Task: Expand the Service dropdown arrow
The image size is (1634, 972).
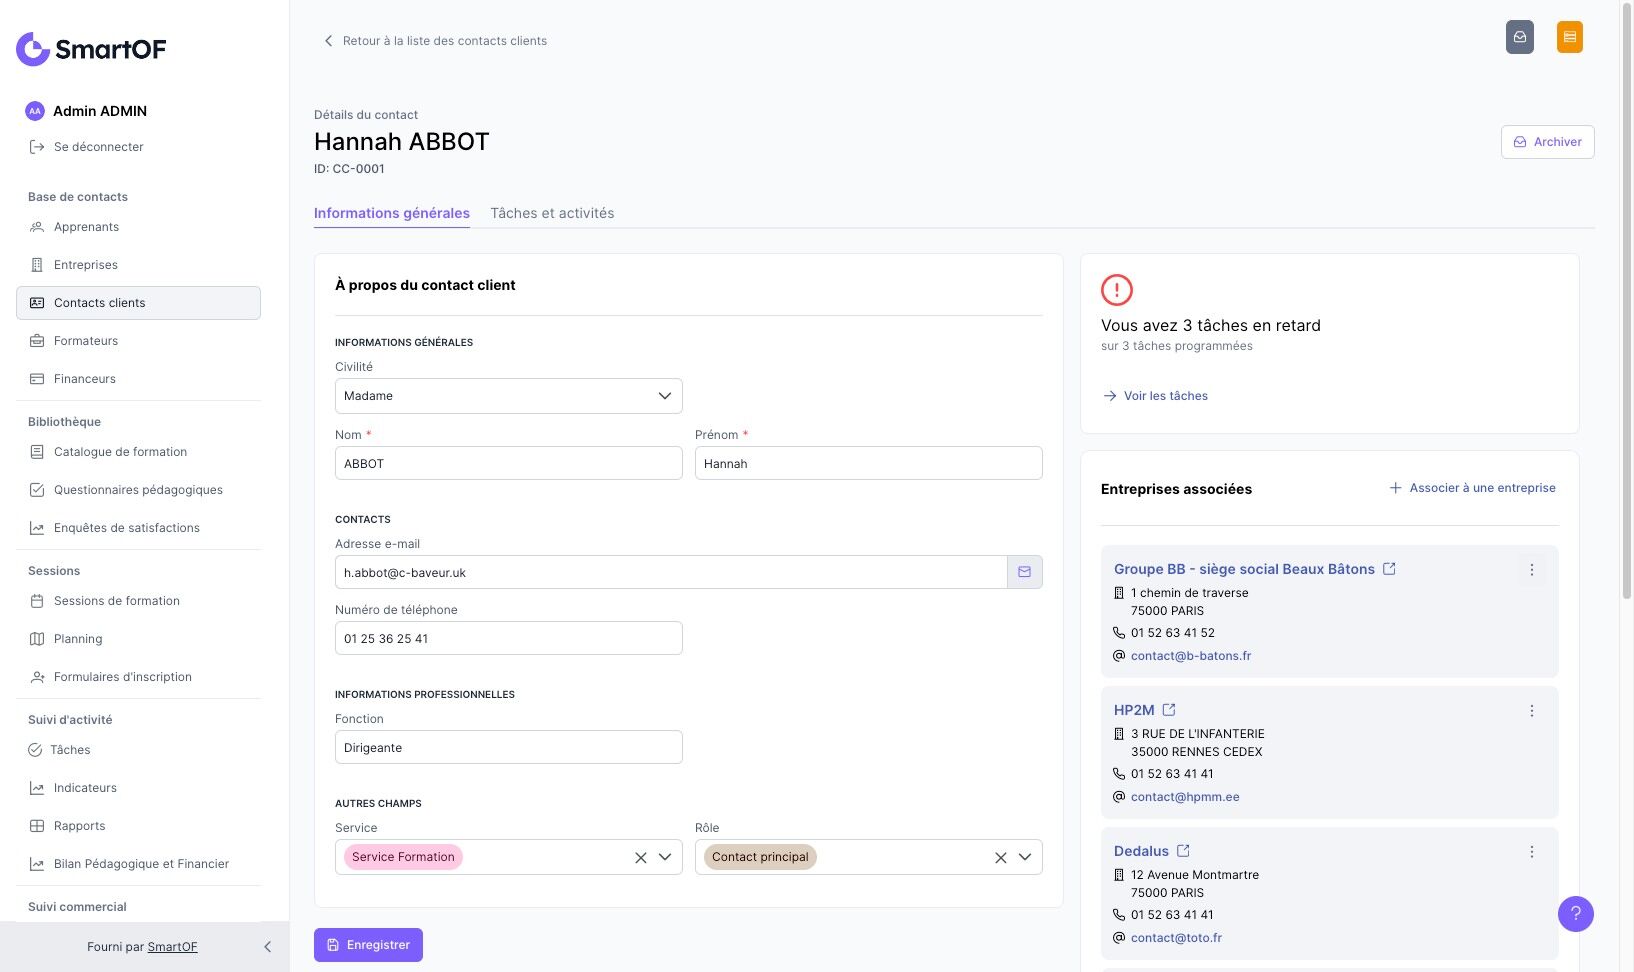Action: pyautogui.click(x=665, y=857)
